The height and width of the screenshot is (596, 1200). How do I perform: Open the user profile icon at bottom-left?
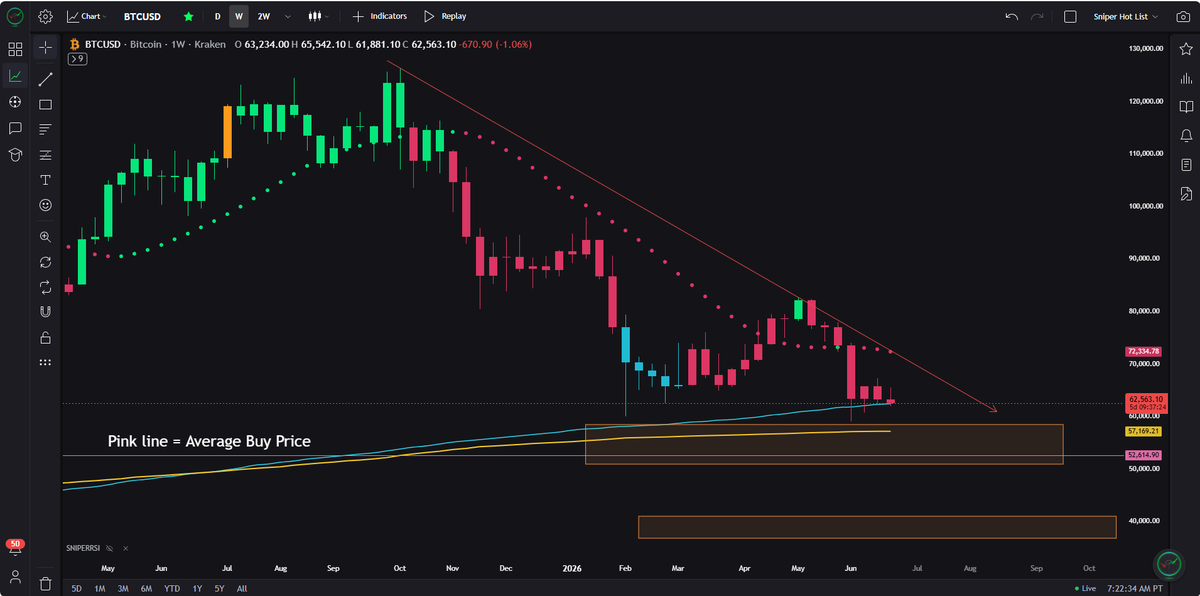[x=15, y=578]
